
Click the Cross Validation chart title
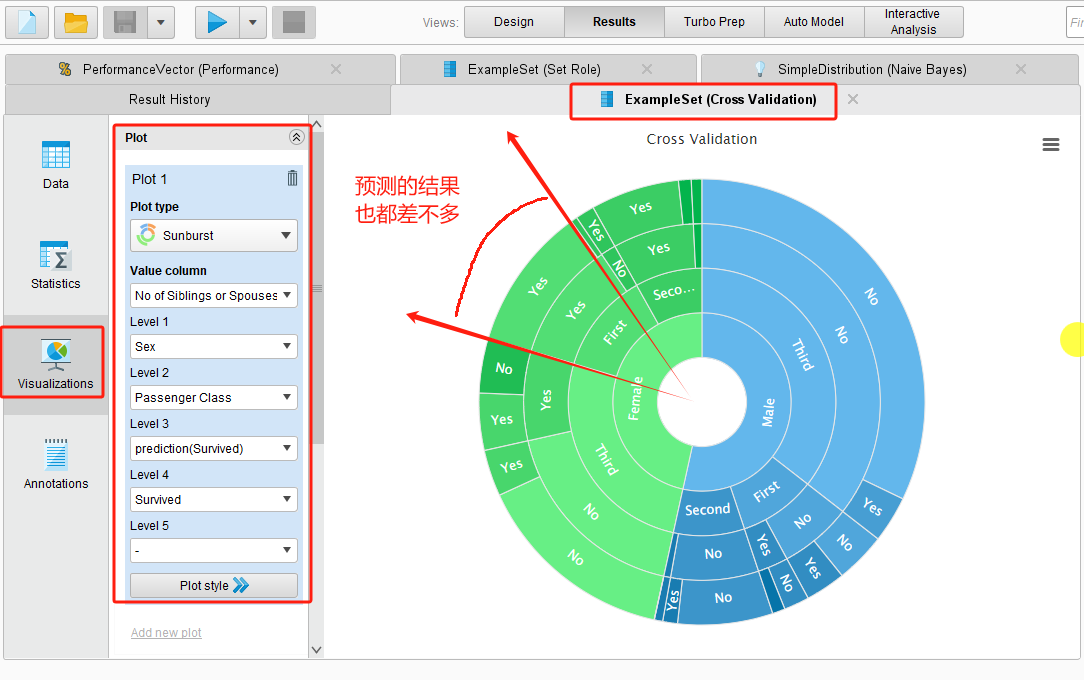coord(702,139)
